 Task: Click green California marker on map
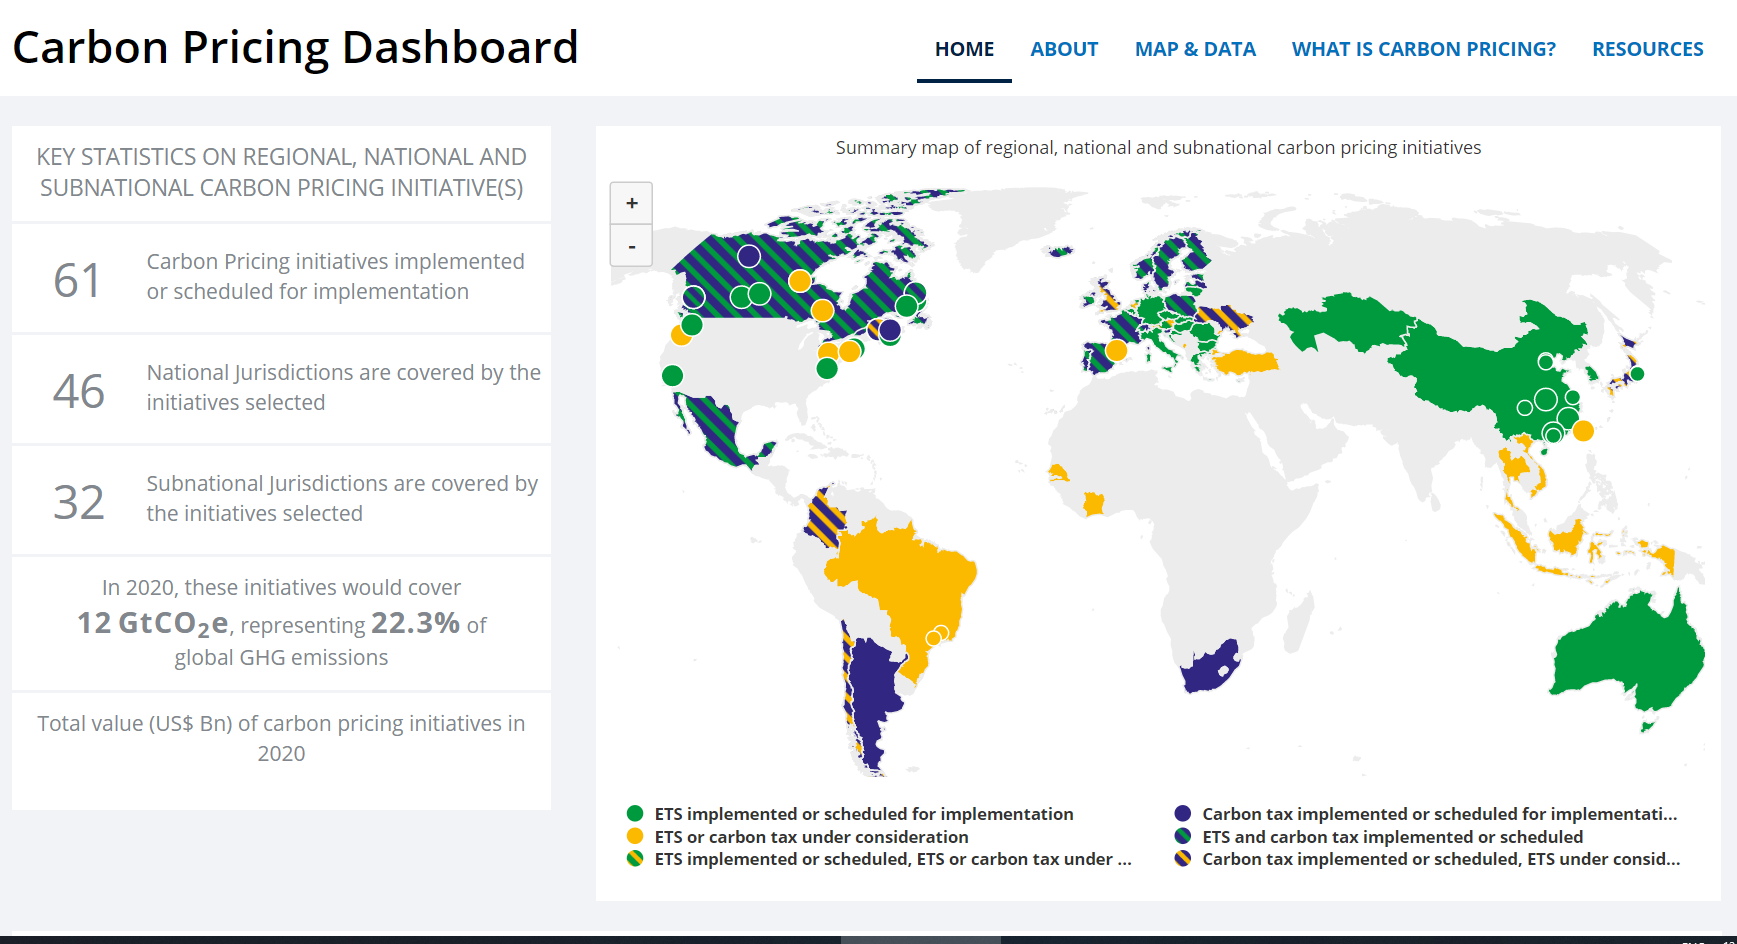coord(673,376)
